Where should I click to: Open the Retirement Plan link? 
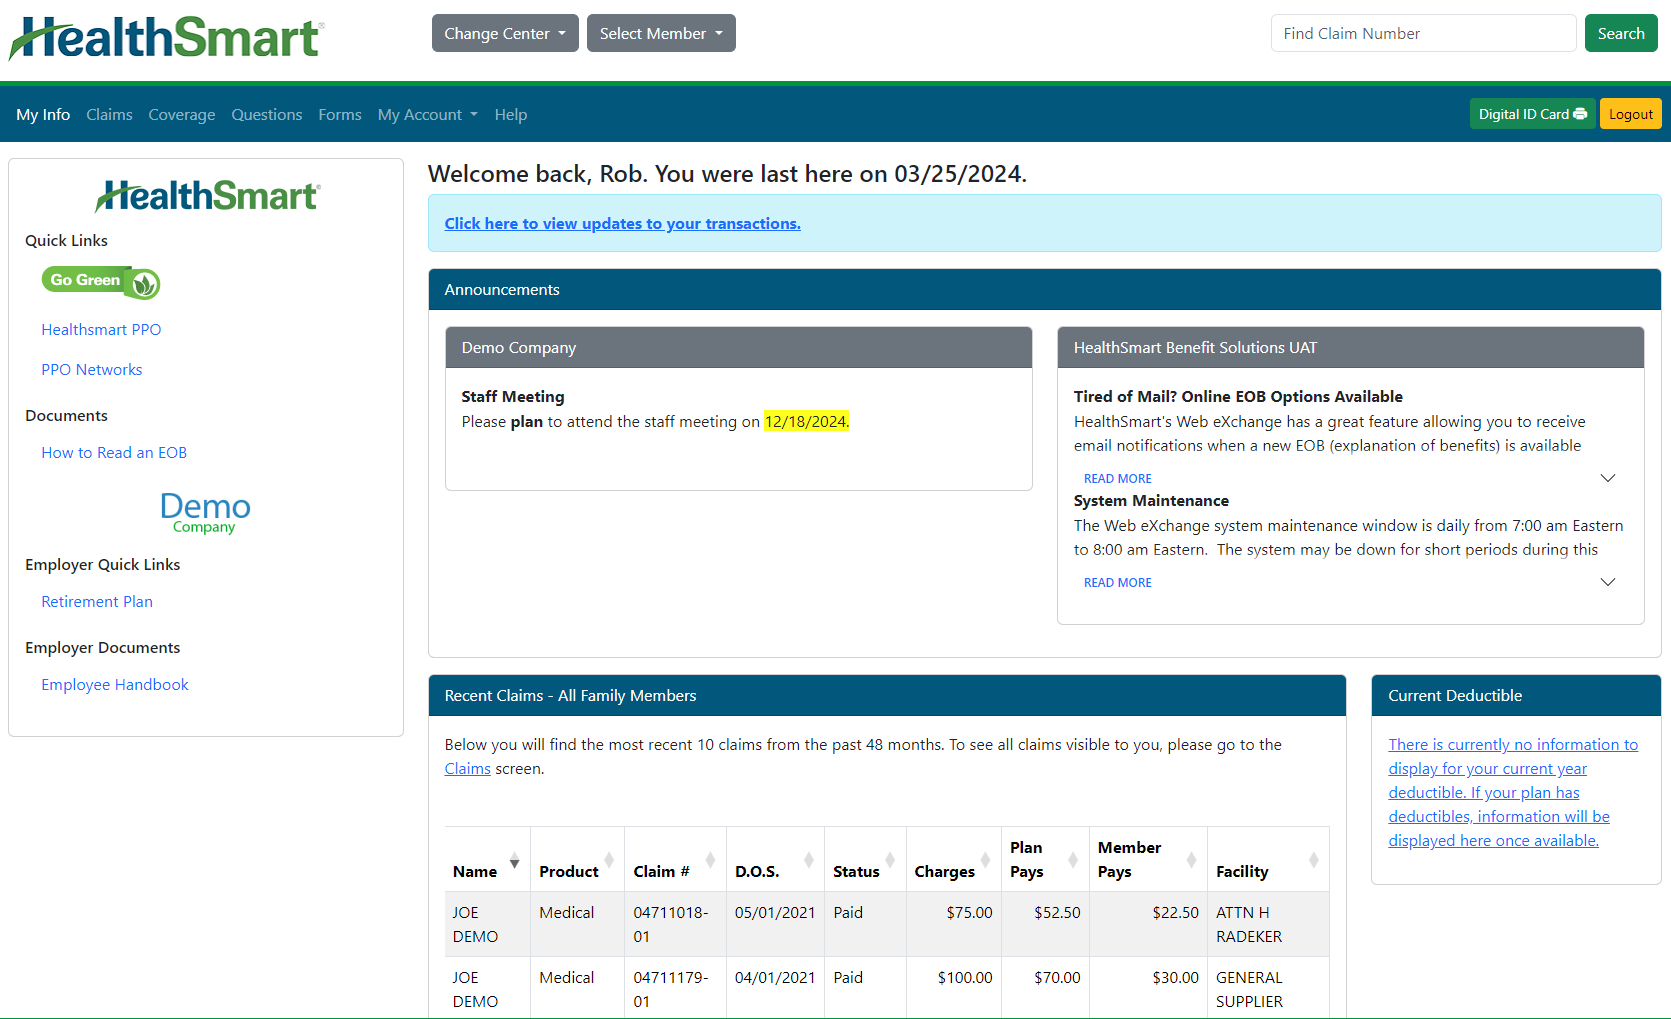coord(97,601)
